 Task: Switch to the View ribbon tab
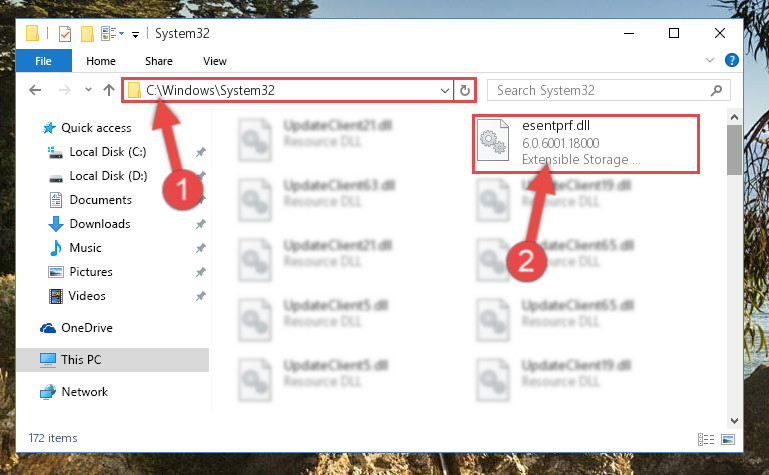[215, 61]
